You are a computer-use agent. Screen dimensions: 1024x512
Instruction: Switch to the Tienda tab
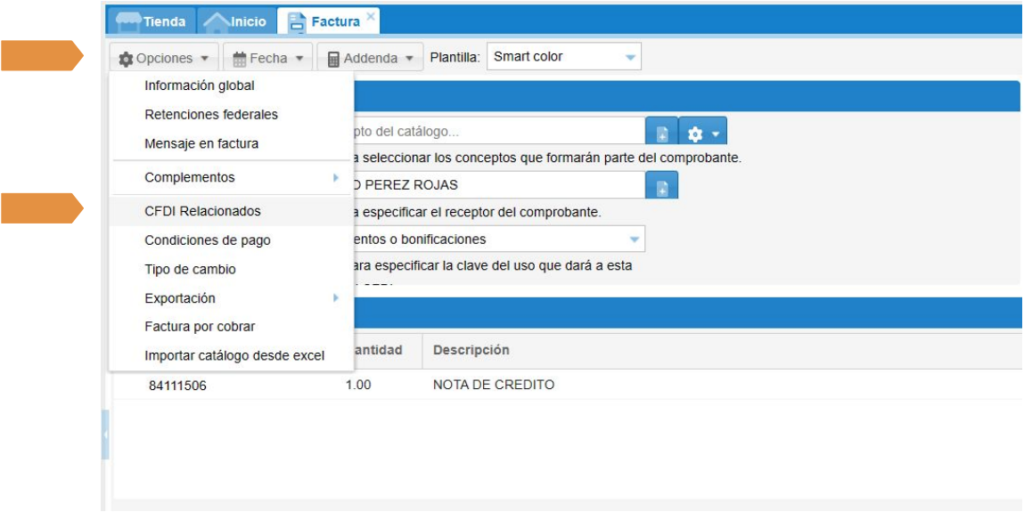[x=152, y=21]
